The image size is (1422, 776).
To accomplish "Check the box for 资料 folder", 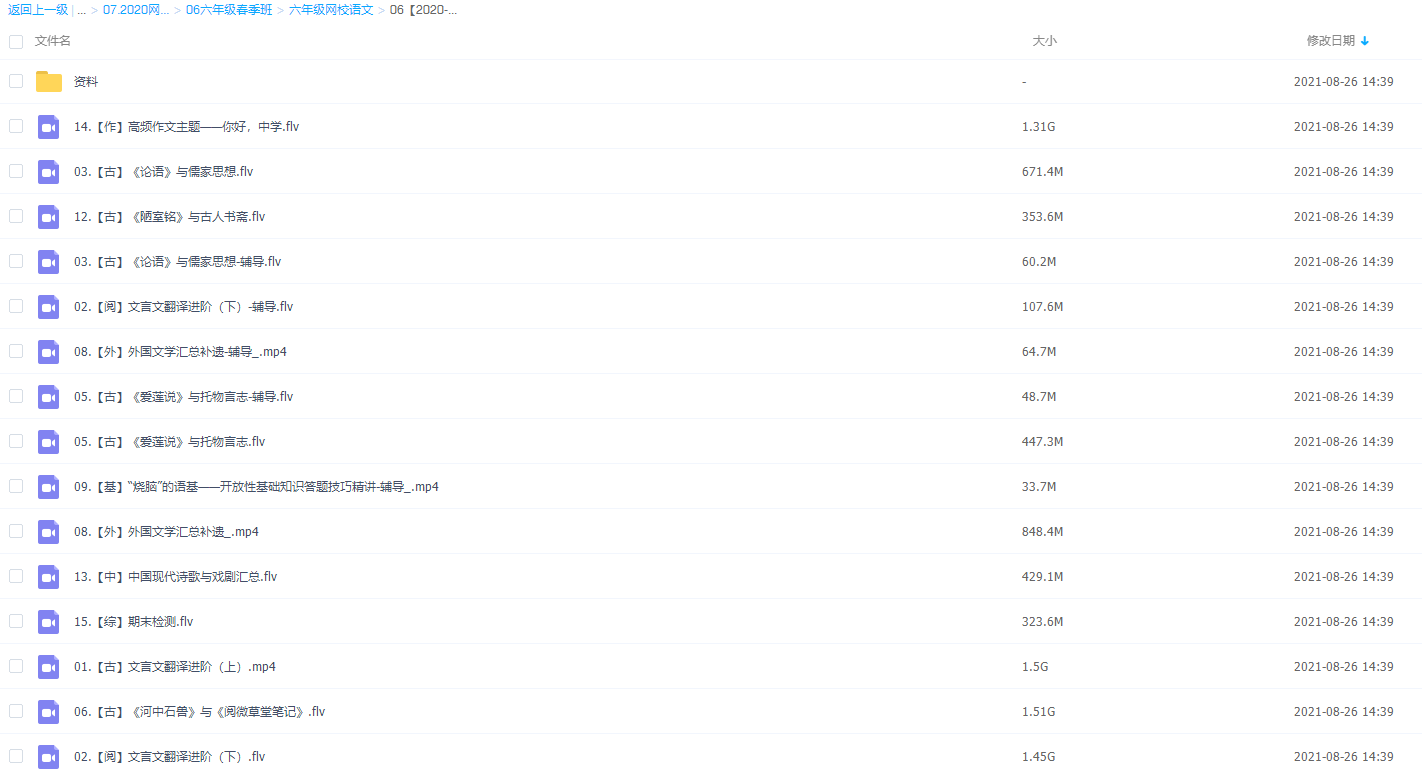I will coord(16,81).
